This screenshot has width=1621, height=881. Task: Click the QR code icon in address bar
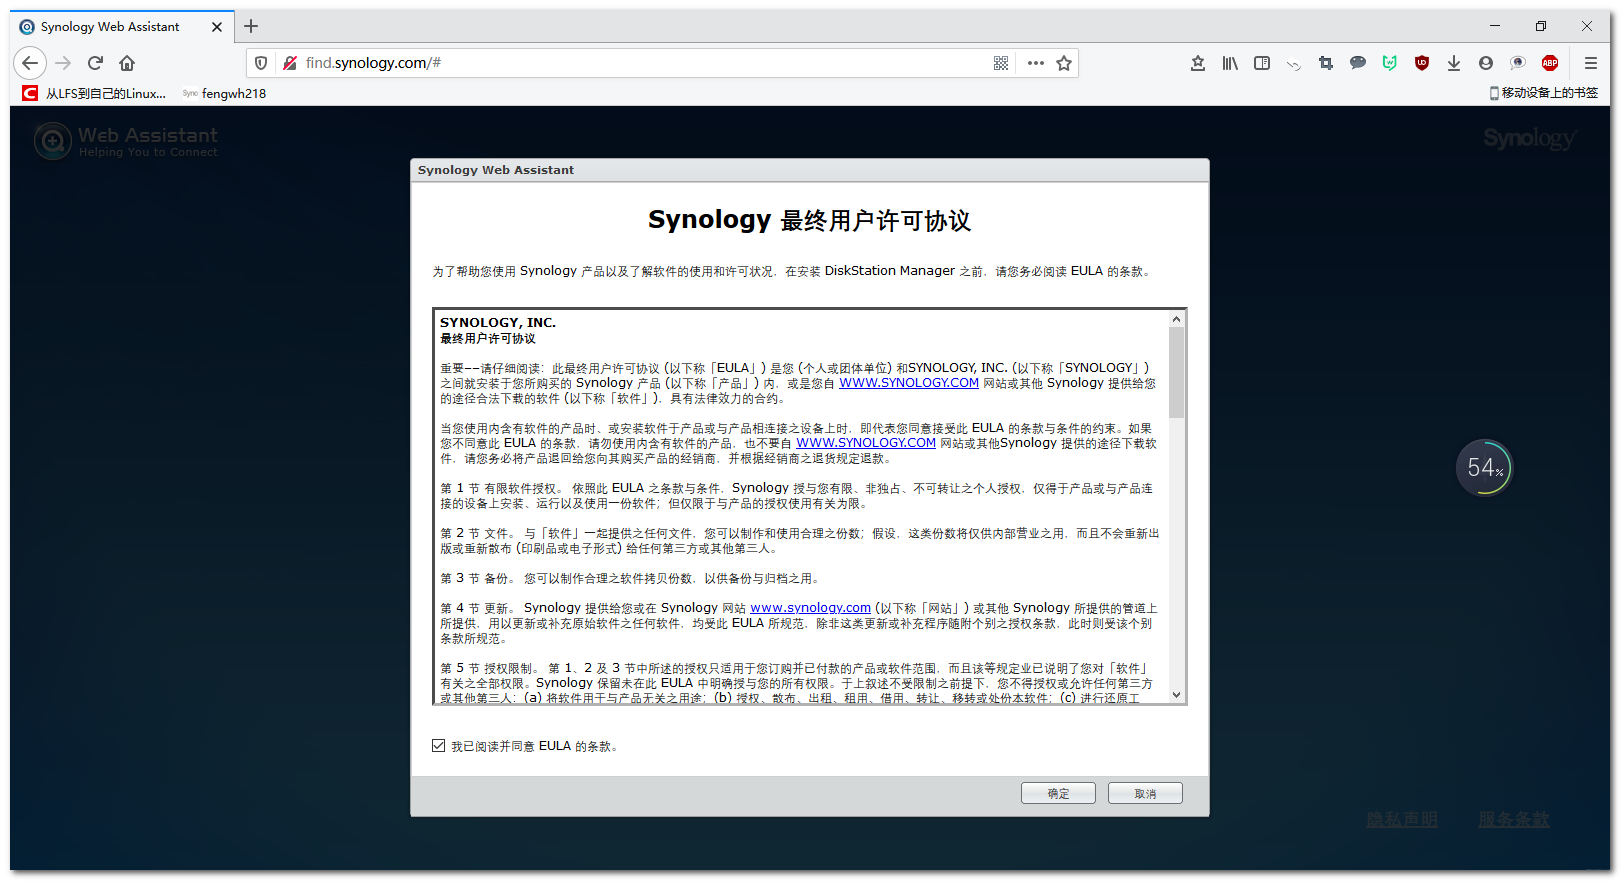1001,63
